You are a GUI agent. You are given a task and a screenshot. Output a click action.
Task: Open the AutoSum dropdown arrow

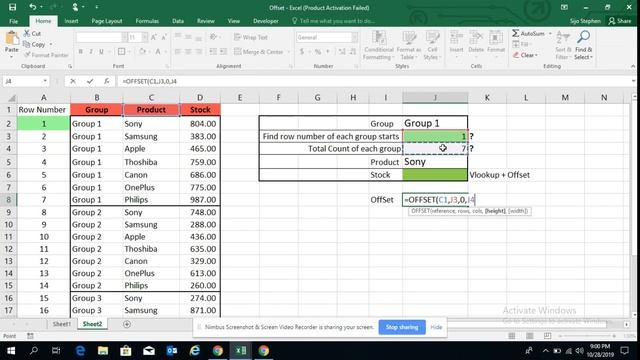(550, 33)
